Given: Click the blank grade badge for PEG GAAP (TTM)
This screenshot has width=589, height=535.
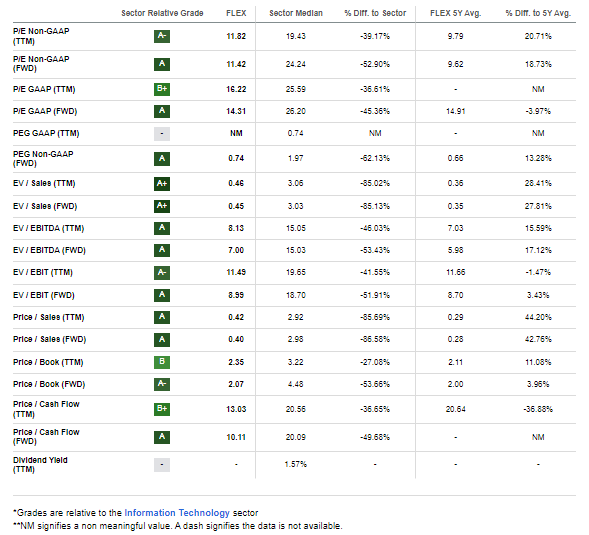Looking at the screenshot, I should pos(162,133).
